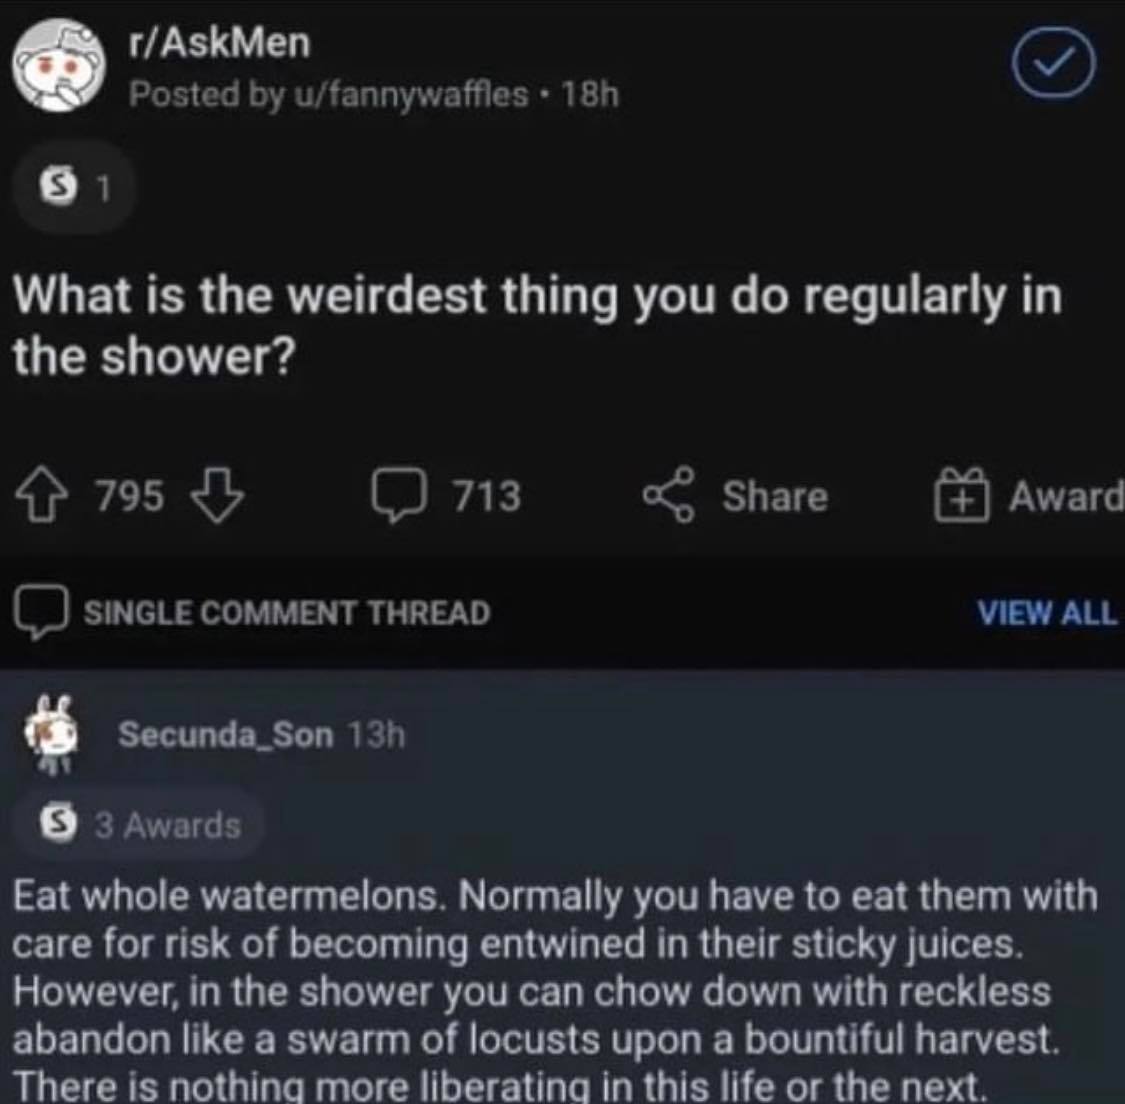Tap the 795 vote count

(130, 495)
